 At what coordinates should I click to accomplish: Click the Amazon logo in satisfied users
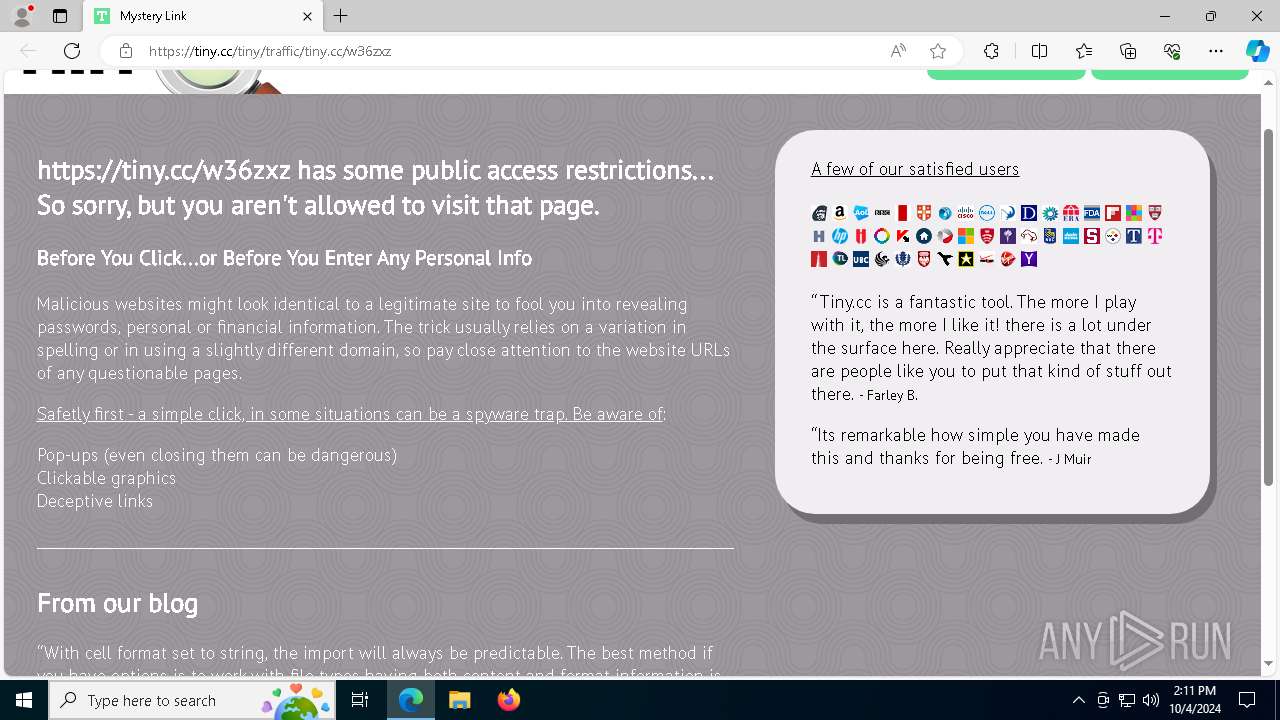click(840, 213)
